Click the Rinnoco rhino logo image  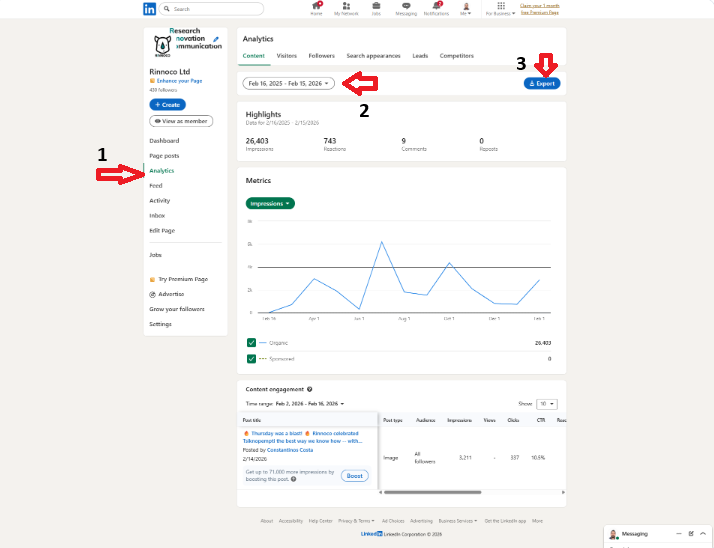(163, 46)
